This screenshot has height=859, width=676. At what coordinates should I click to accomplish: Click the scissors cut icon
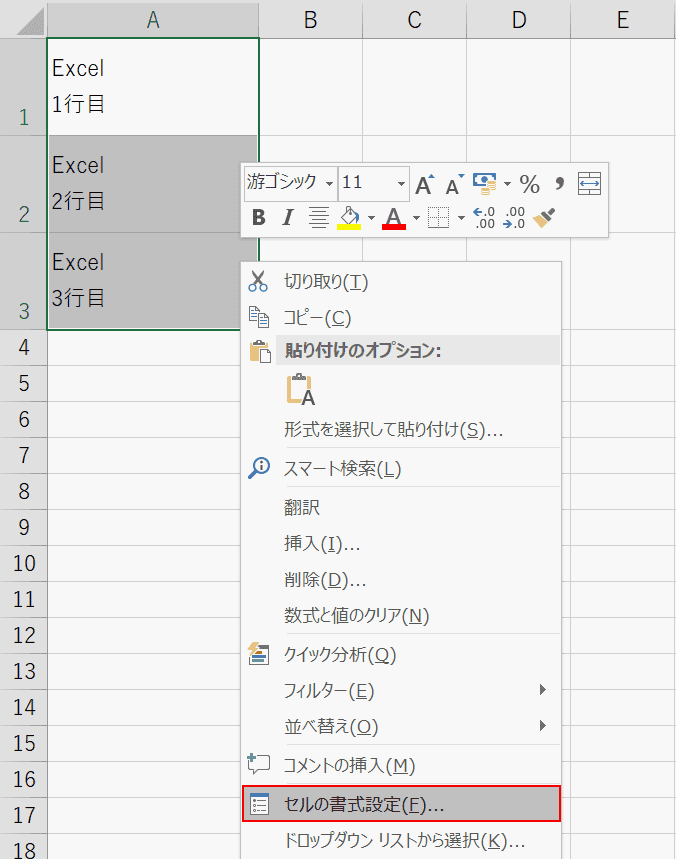click(258, 281)
